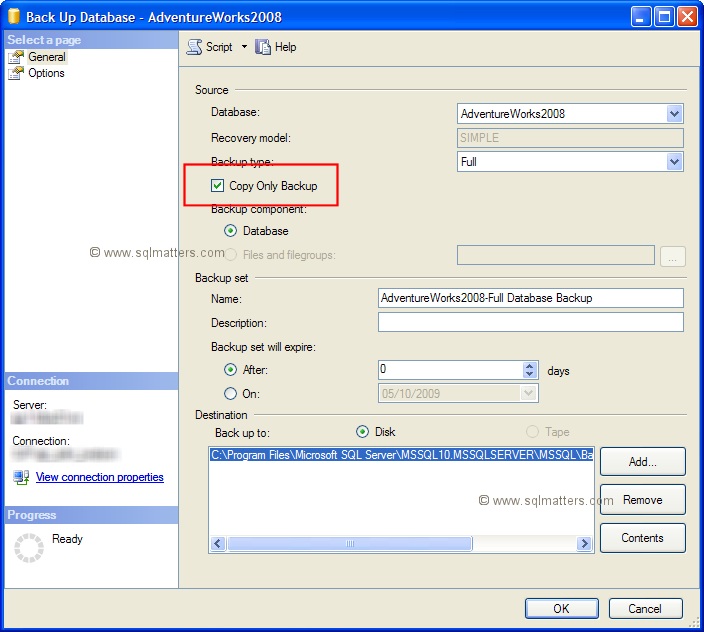This screenshot has height=632, width=704.
Task: Open View connection properties link
Action: pyautogui.click(x=100, y=477)
